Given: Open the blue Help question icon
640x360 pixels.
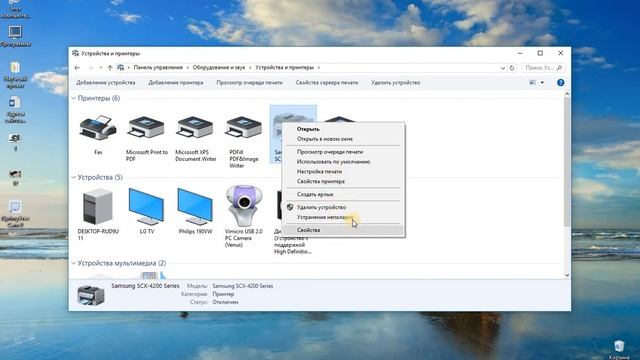Looking at the screenshot, I should tap(560, 82).
